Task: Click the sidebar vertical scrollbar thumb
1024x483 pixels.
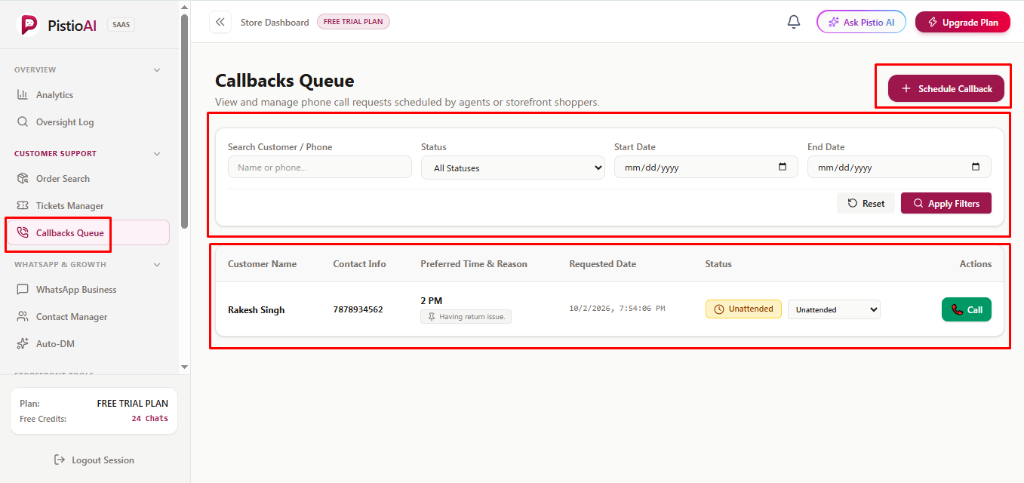Action: point(184,121)
